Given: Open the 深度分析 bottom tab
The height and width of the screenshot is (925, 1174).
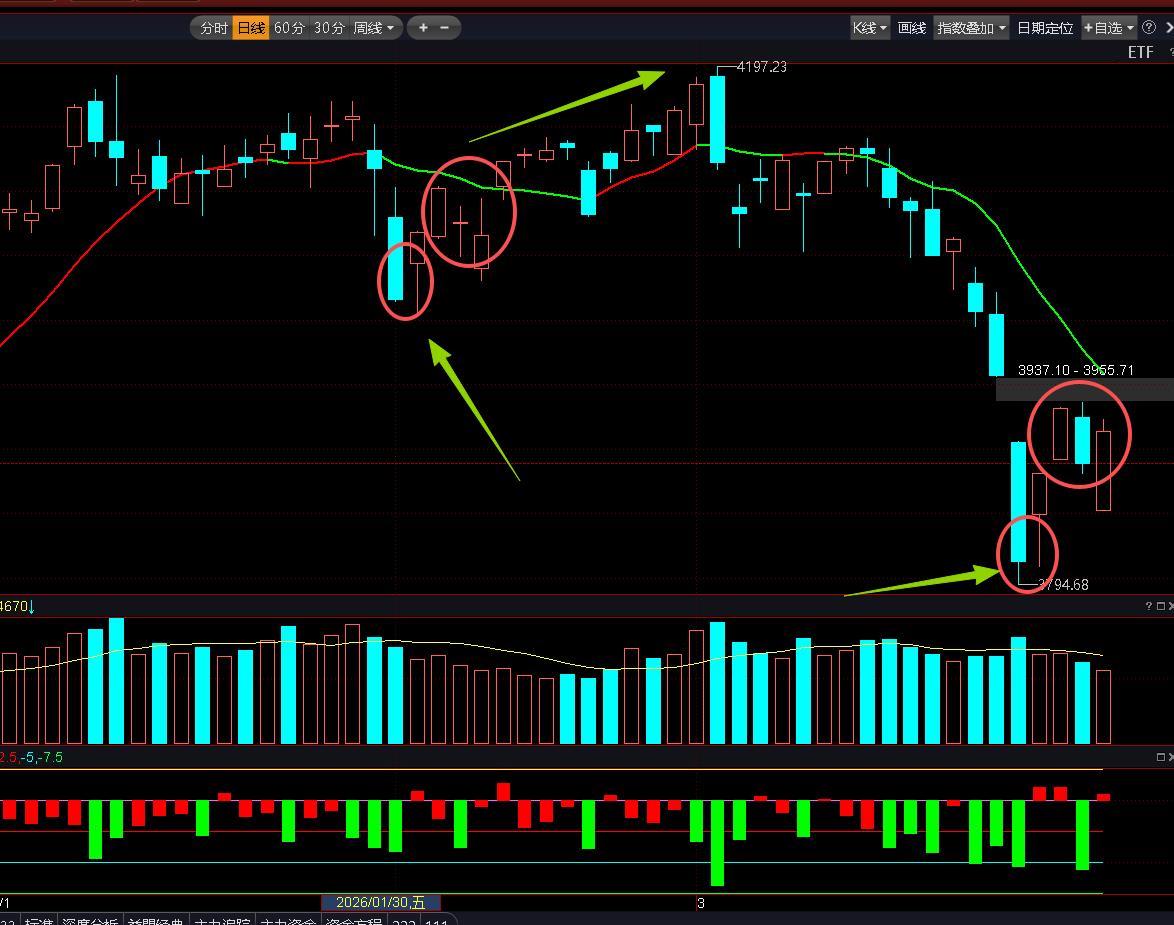Looking at the screenshot, I should point(88,920).
